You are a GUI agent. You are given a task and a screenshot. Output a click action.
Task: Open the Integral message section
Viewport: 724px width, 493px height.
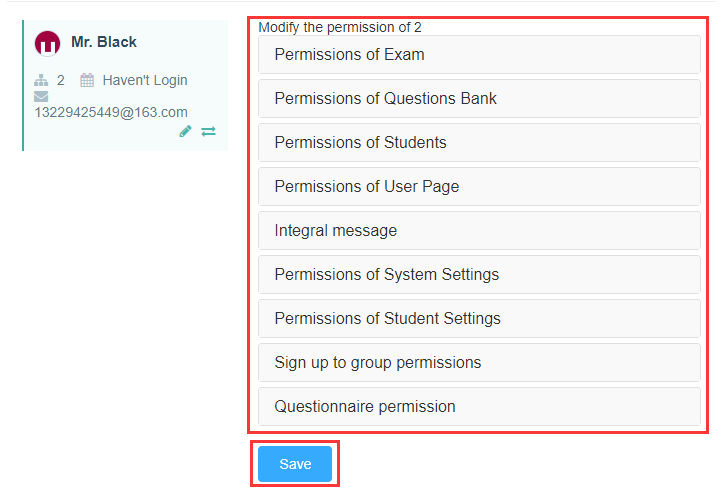[x=479, y=230]
